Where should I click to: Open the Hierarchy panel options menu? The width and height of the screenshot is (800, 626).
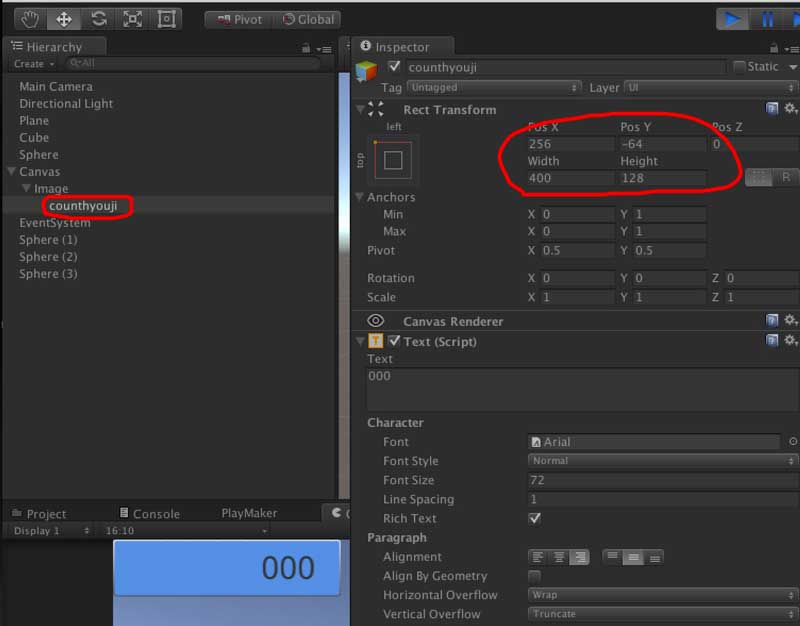(324, 49)
